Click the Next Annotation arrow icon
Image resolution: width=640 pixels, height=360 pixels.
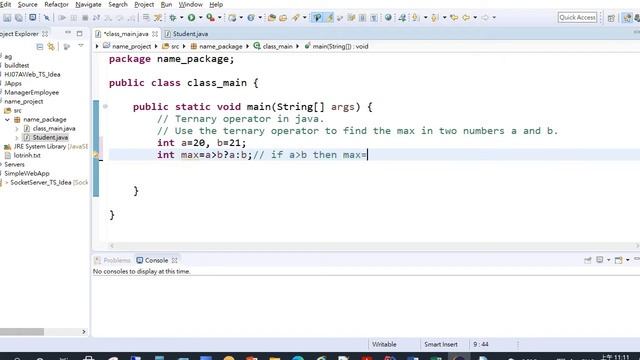click(415, 18)
